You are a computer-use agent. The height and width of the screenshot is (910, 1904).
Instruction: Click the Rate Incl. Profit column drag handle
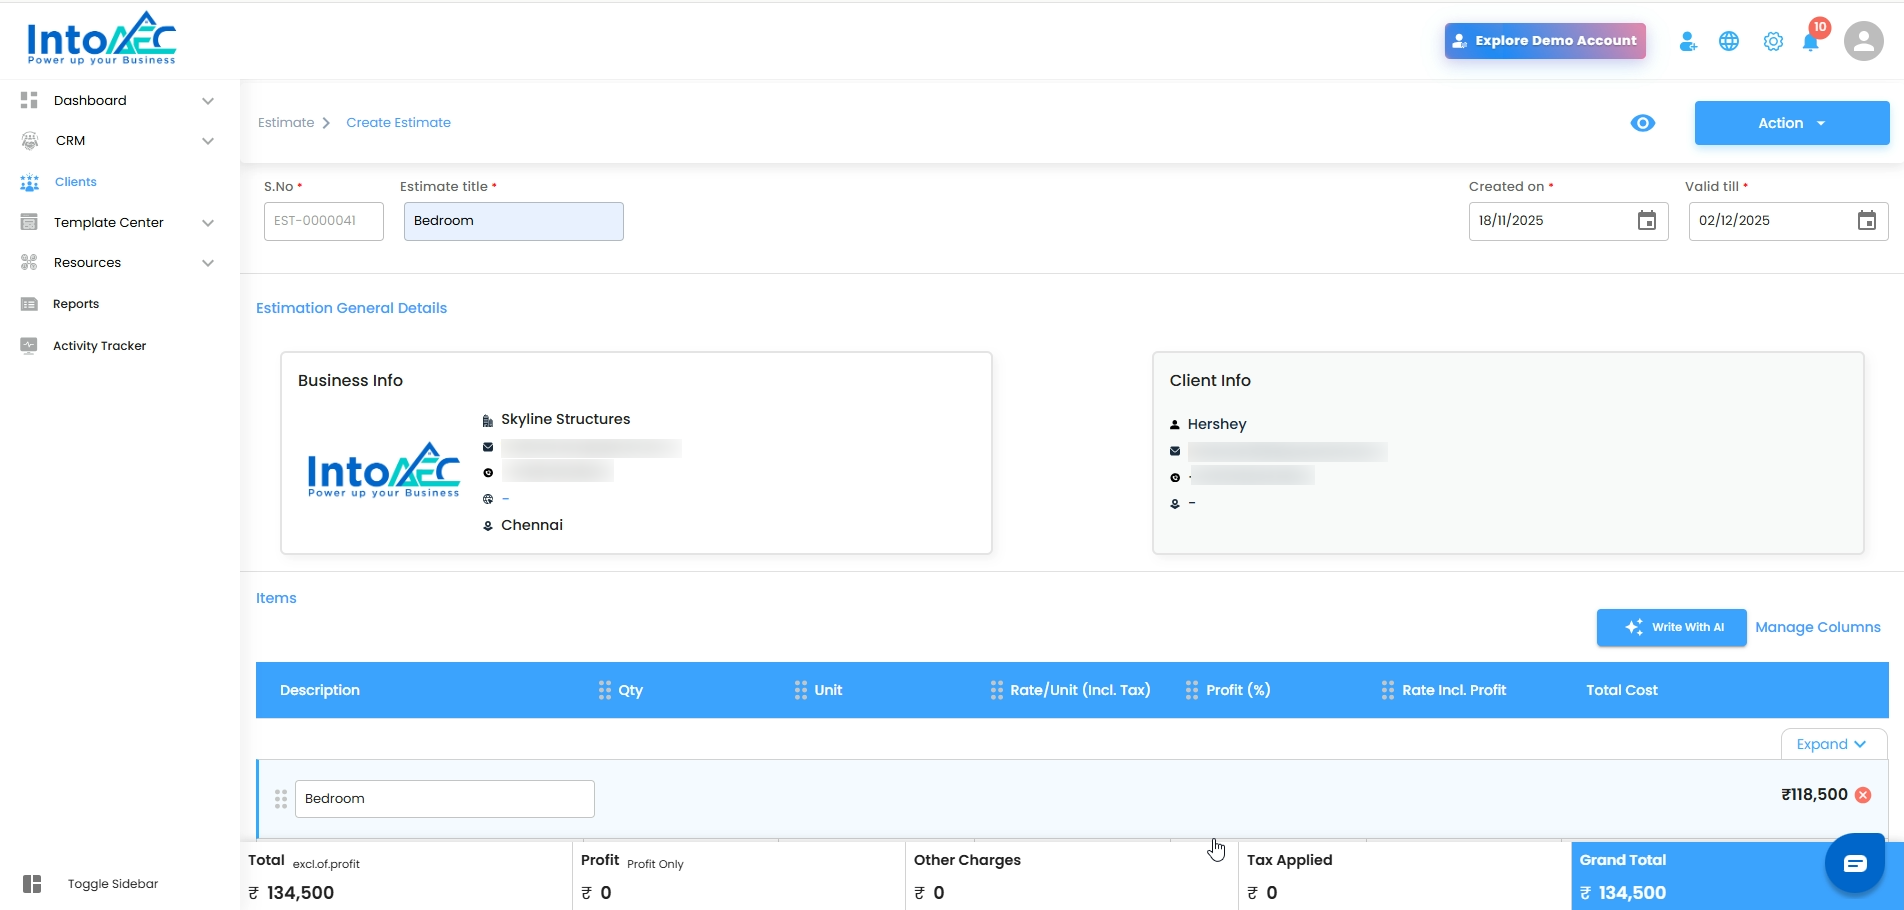click(x=1388, y=690)
